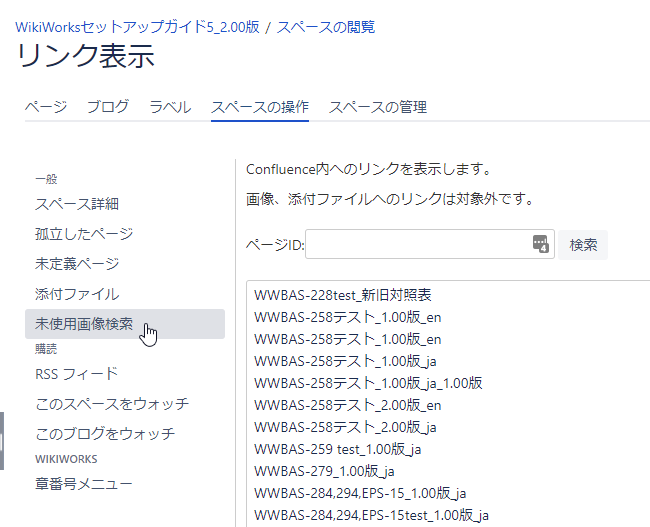Switch to the ページ tab
650x527 pixels.
pyautogui.click(x=45, y=107)
